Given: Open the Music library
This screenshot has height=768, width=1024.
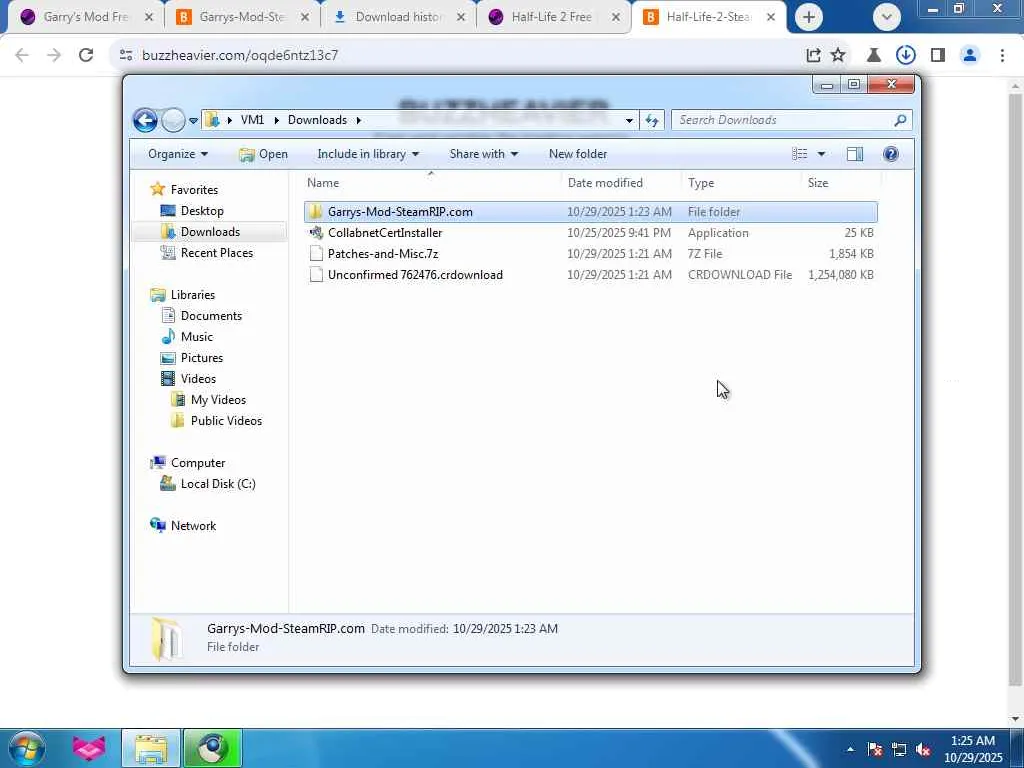Looking at the screenshot, I should [197, 337].
